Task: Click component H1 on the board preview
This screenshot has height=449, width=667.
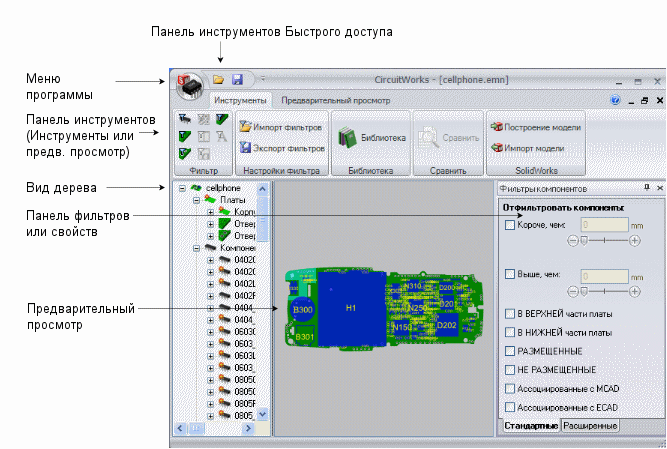Action: pyautogui.click(x=351, y=308)
